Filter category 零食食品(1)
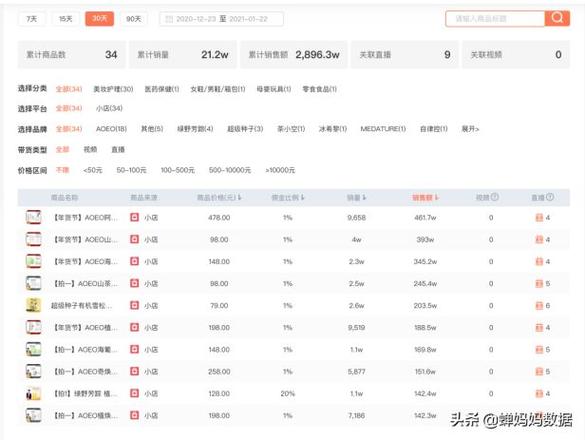This screenshot has height=440, width=585. tap(319, 89)
